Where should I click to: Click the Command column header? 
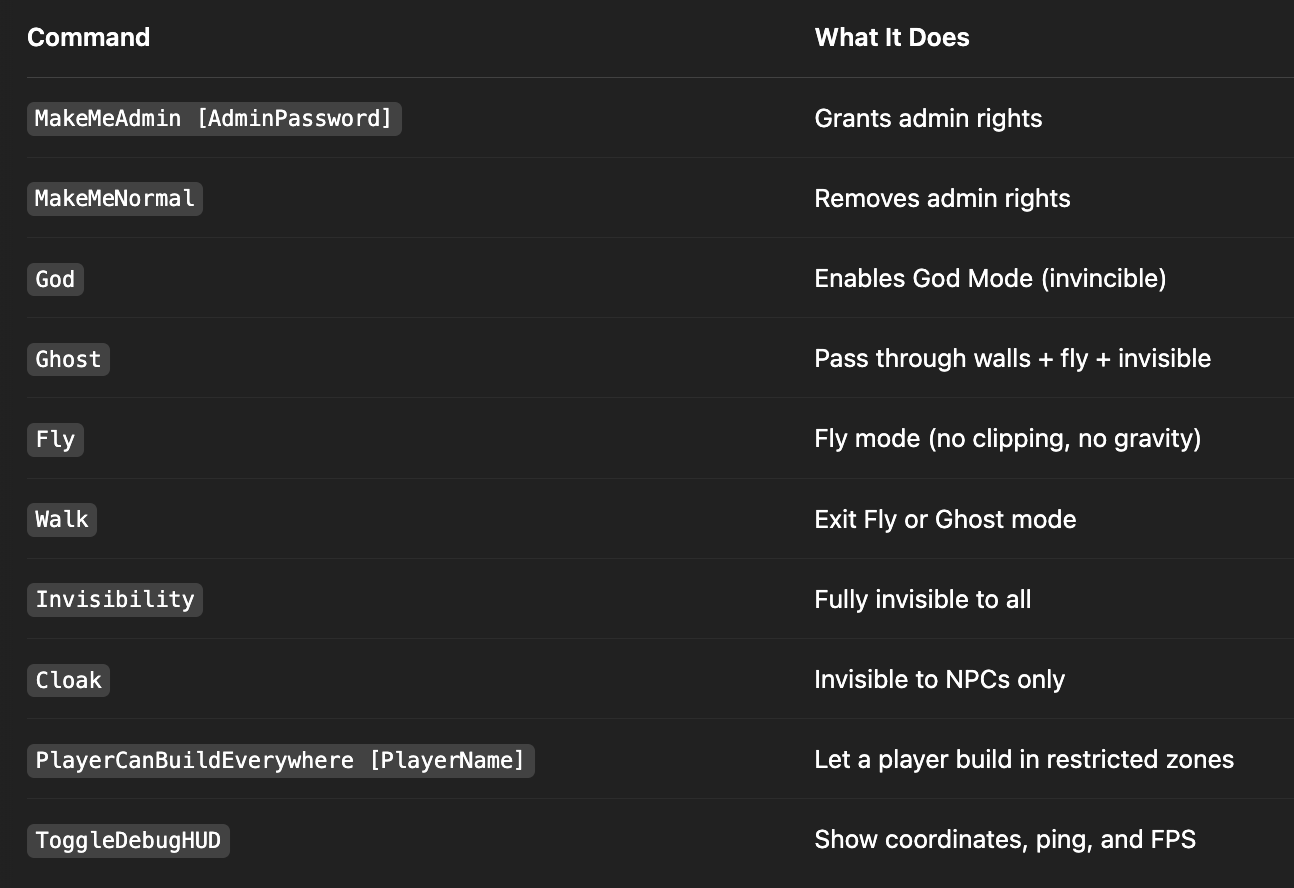88,37
